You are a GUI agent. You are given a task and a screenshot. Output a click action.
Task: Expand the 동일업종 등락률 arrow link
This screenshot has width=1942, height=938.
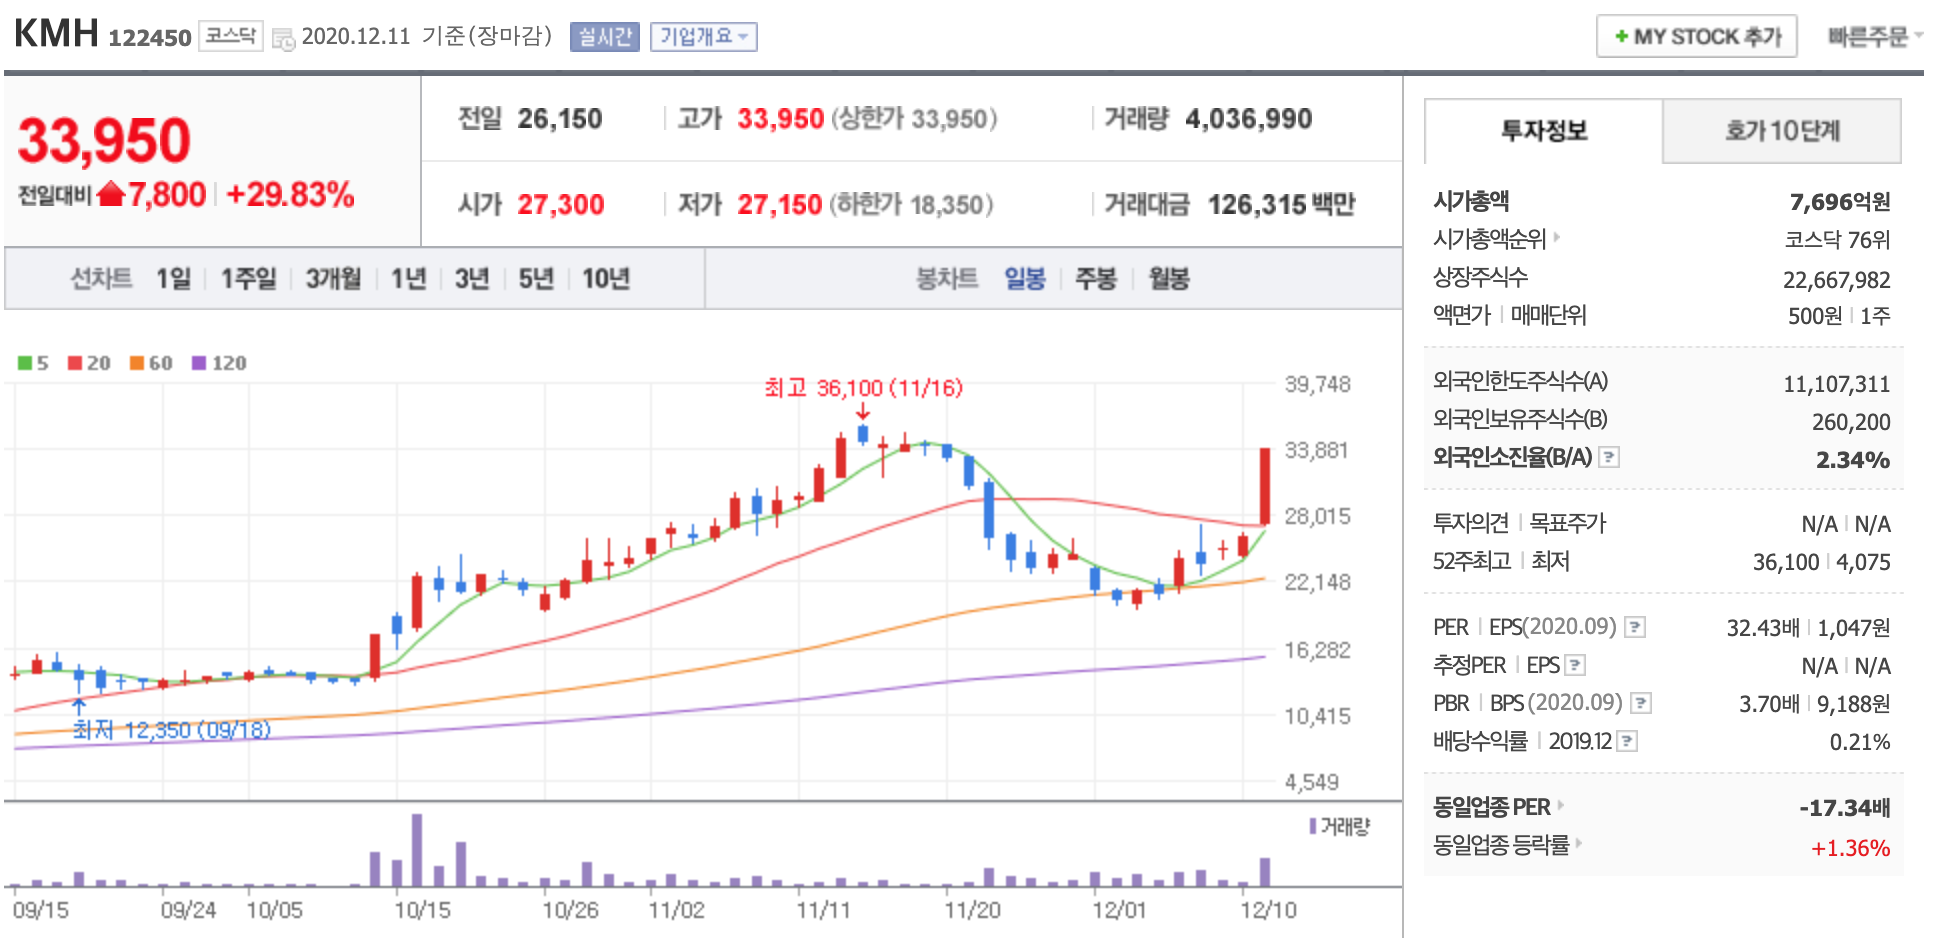tap(1579, 844)
